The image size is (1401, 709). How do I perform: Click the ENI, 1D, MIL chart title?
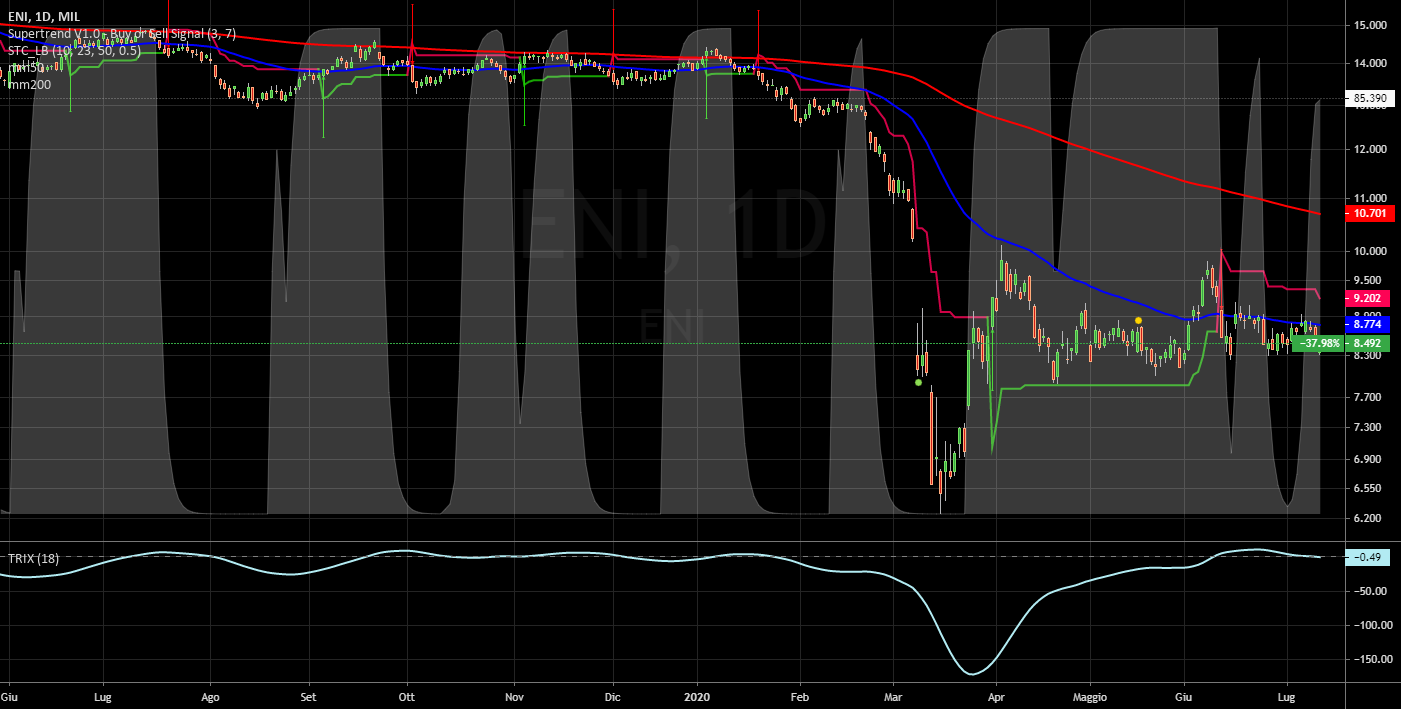(44, 16)
